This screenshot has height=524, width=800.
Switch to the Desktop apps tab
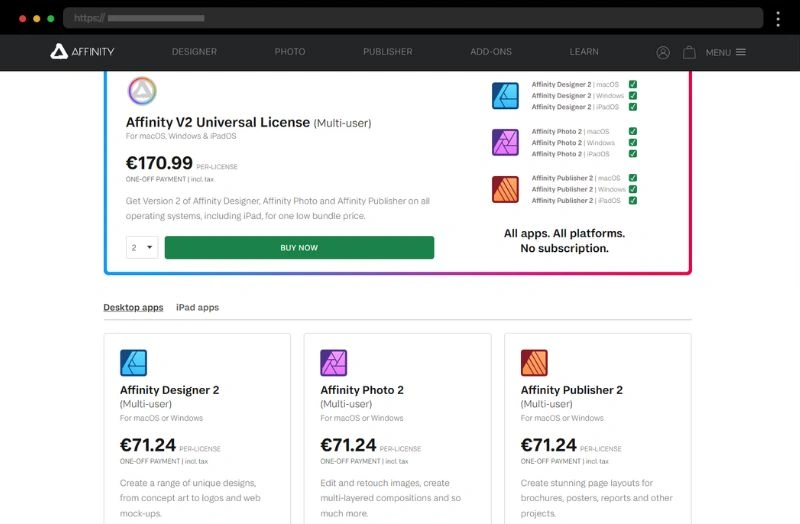click(133, 307)
